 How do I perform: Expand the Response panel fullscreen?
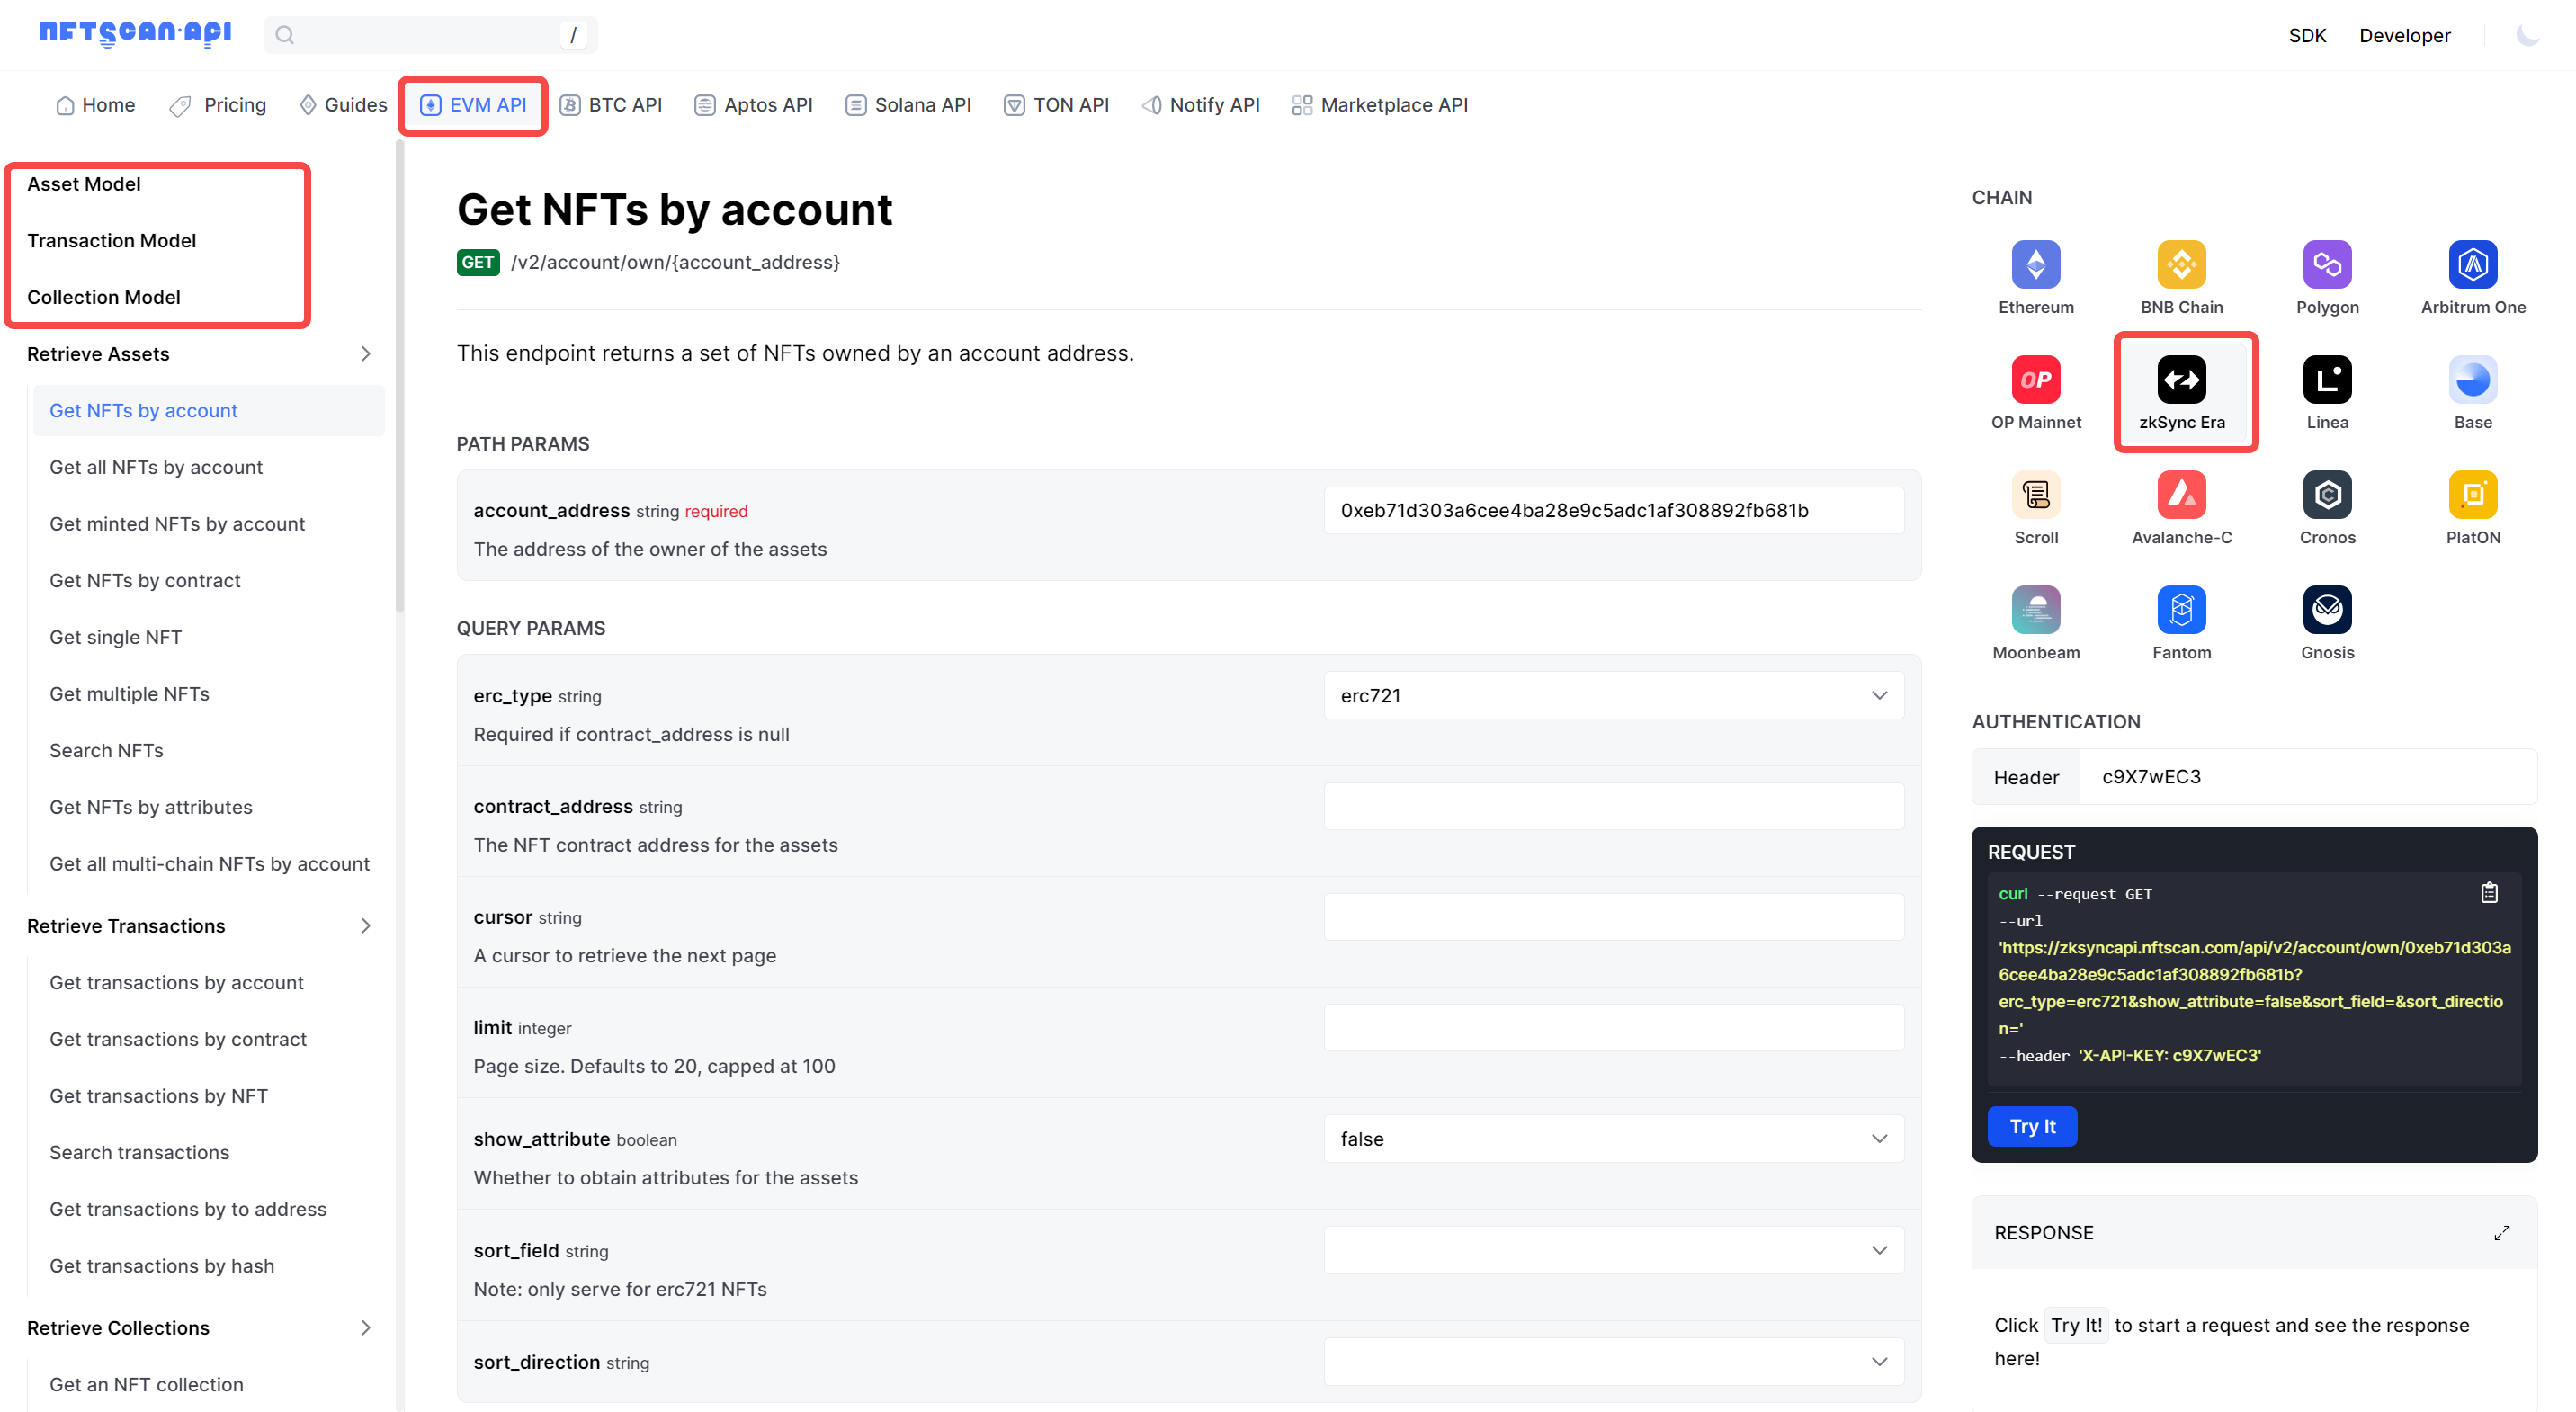[x=2503, y=1232]
